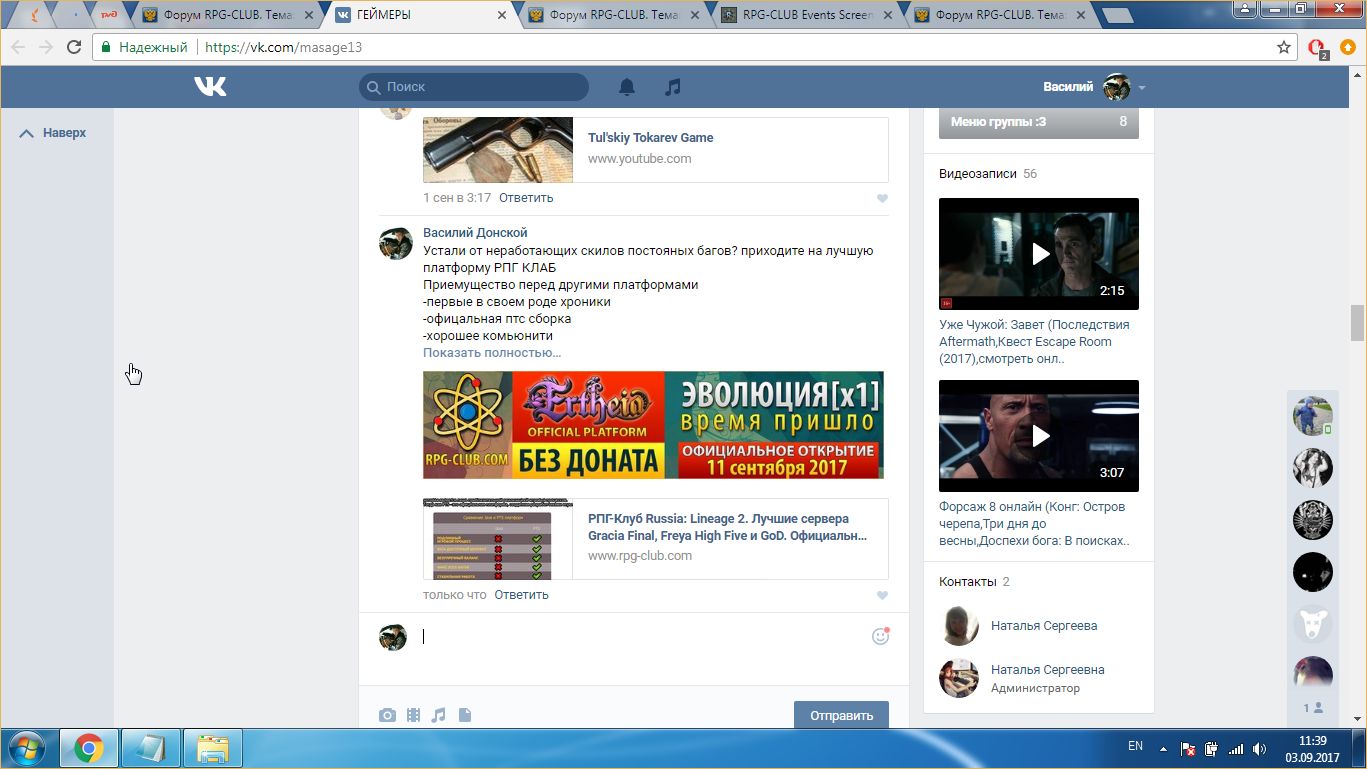Screen dimensions: 1367x769
Task: Open Уже Чужой: Завет video title
Action: (x=1034, y=342)
